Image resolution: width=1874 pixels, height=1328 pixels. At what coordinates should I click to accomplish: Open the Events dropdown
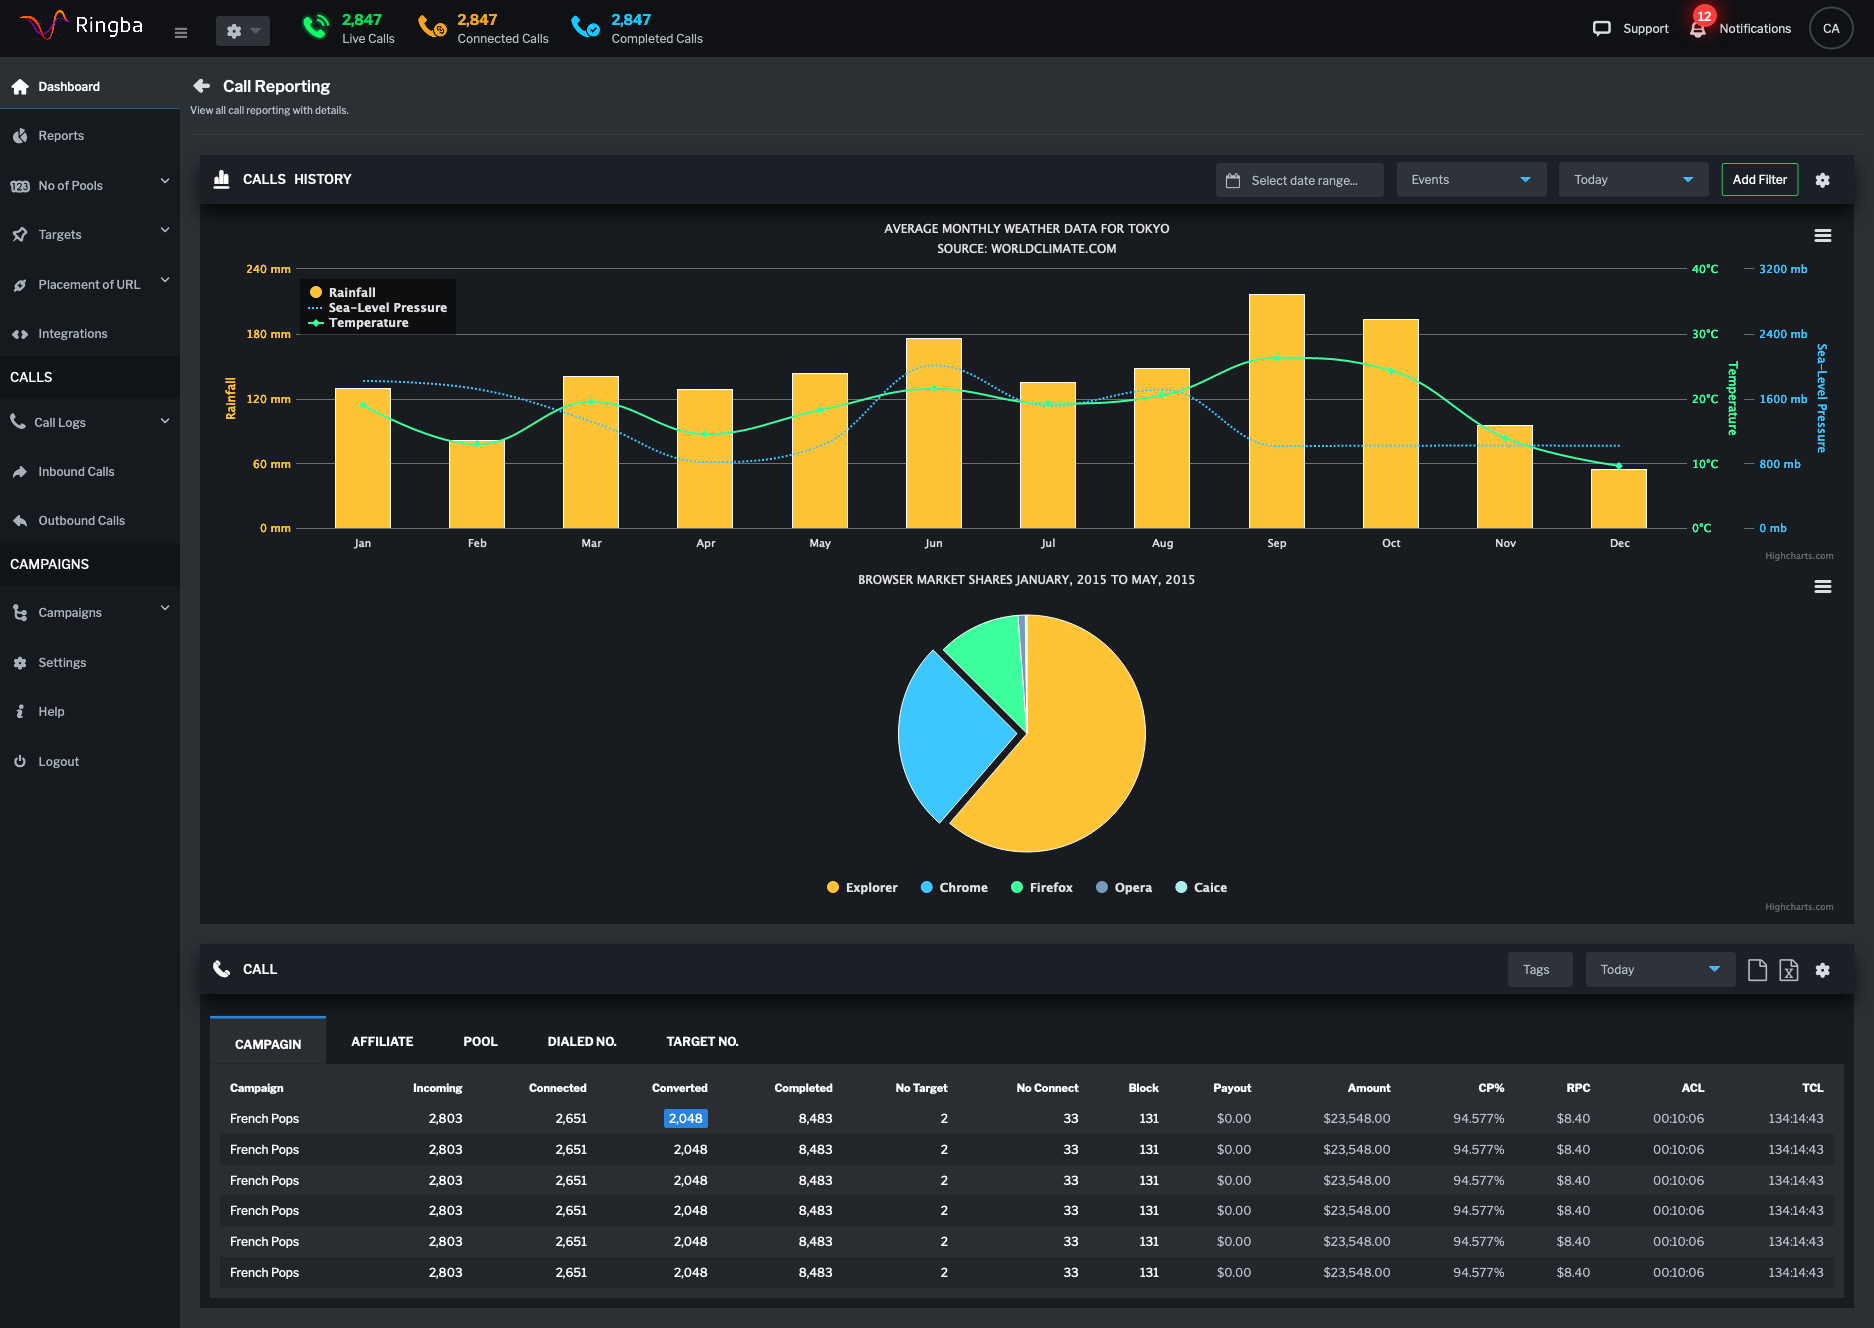click(1470, 180)
